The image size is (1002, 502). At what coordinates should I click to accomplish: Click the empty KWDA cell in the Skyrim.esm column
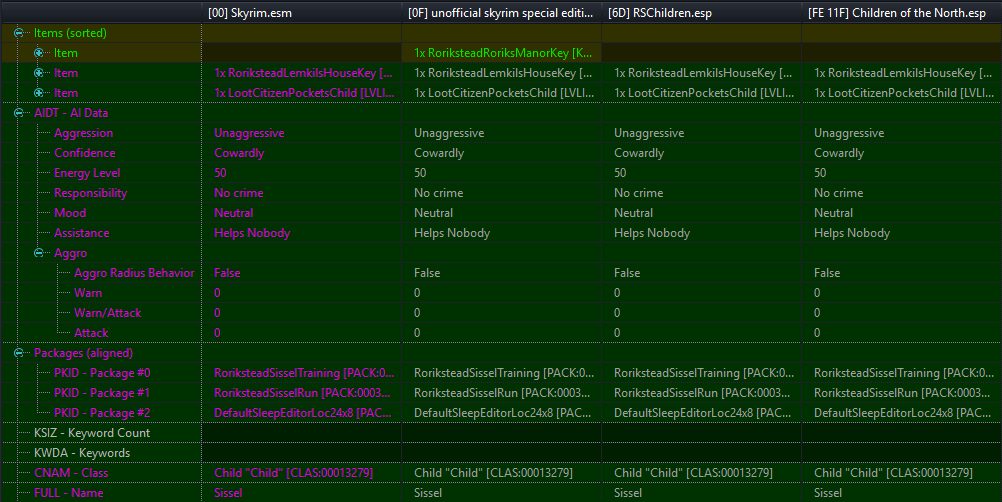302,453
